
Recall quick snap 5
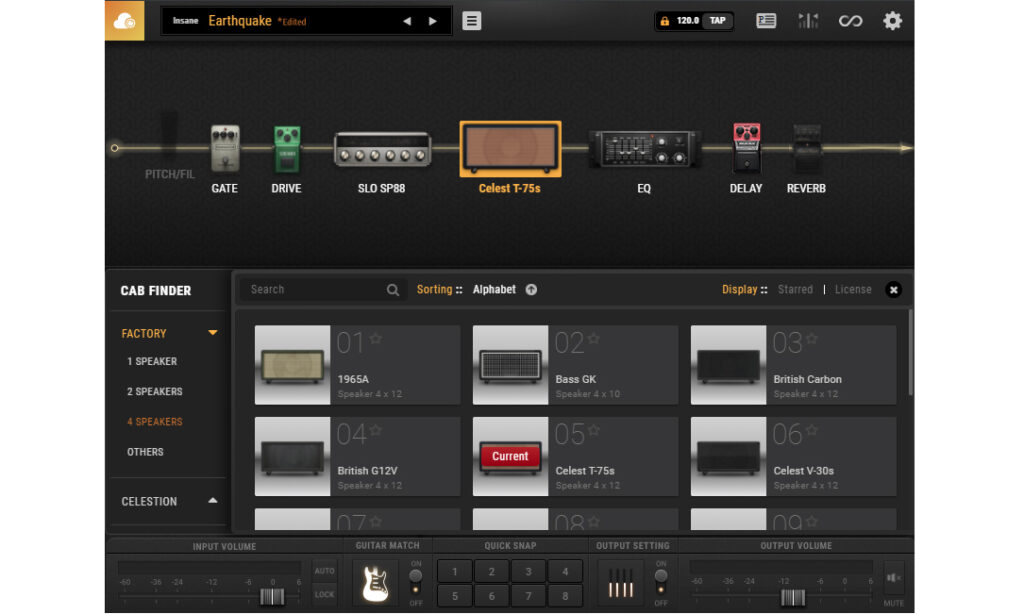(455, 596)
